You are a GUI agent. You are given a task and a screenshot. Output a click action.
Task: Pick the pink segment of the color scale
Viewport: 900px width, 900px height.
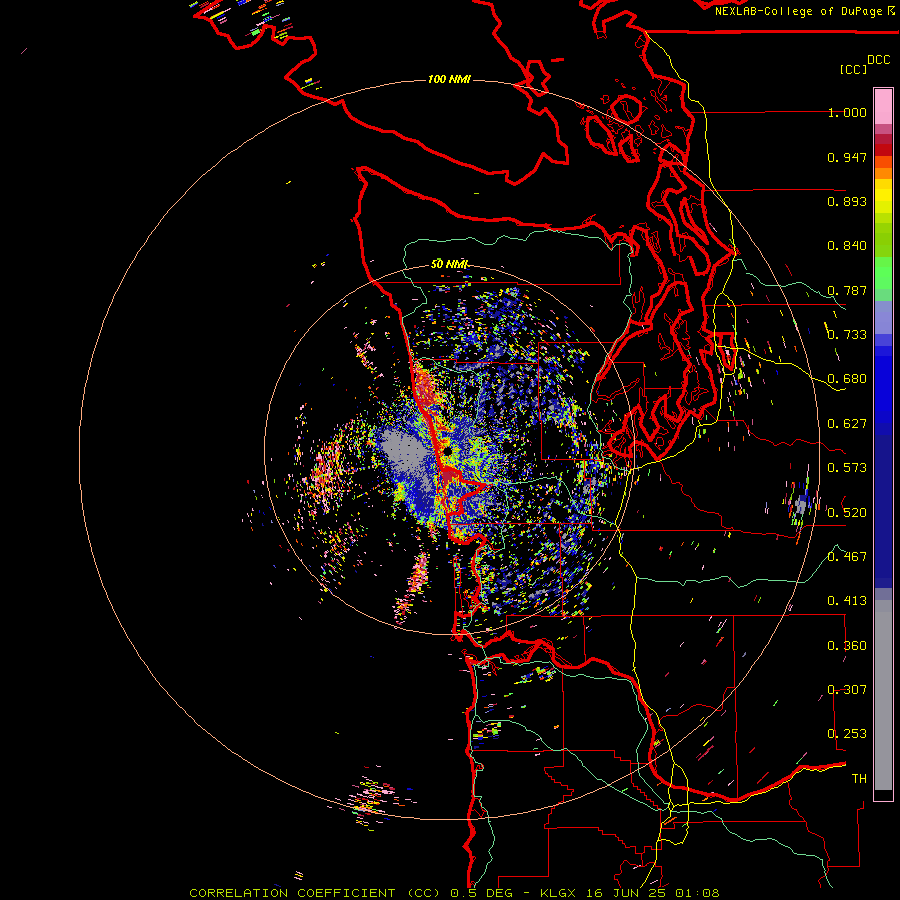tap(883, 107)
